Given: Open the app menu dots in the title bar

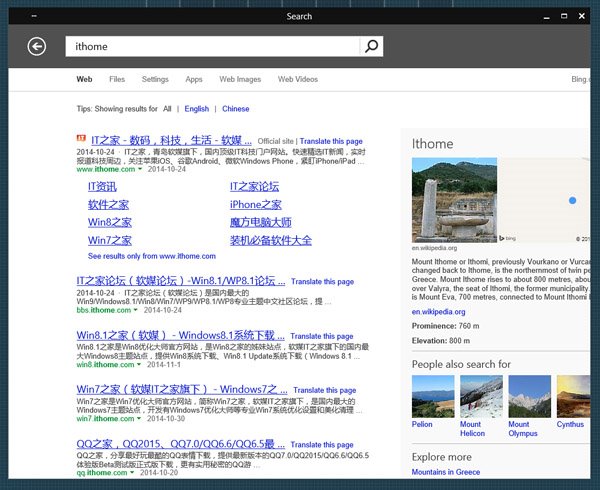Looking at the screenshot, I should click(34, 16).
